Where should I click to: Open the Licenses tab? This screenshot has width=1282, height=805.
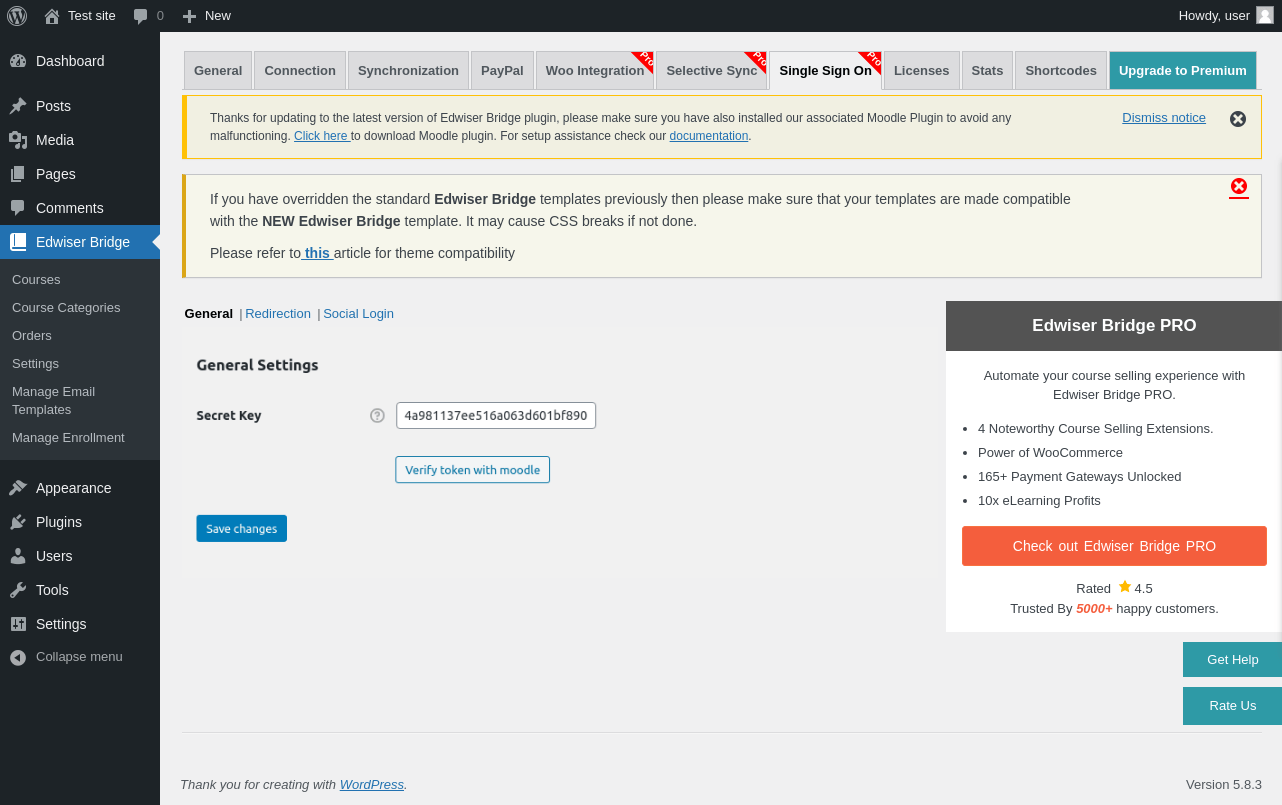coord(922,70)
